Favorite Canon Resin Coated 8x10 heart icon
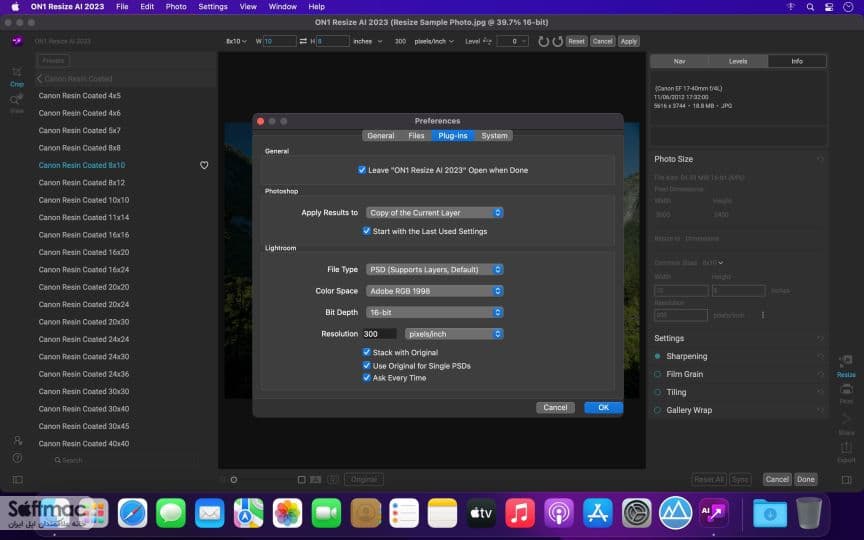The width and height of the screenshot is (864, 540). pyautogui.click(x=204, y=165)
